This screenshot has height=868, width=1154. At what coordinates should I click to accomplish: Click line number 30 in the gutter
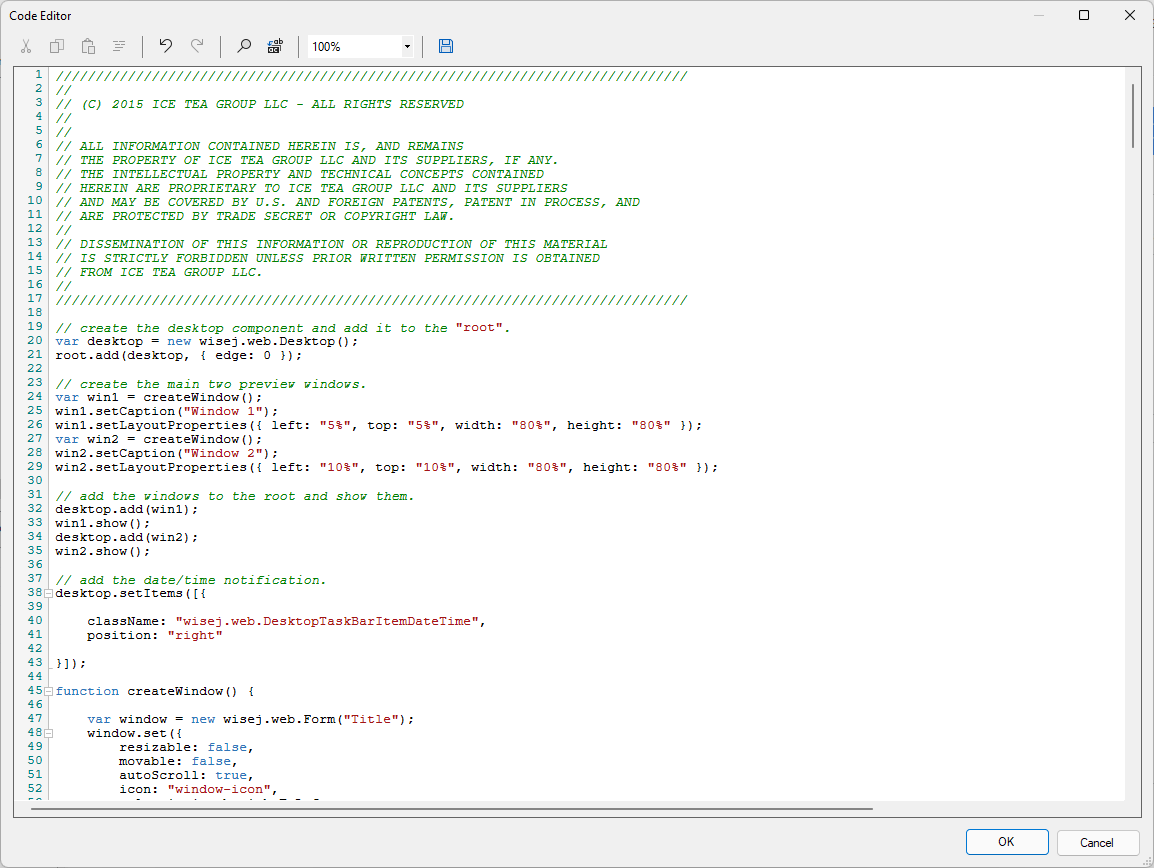coord(35,480)
